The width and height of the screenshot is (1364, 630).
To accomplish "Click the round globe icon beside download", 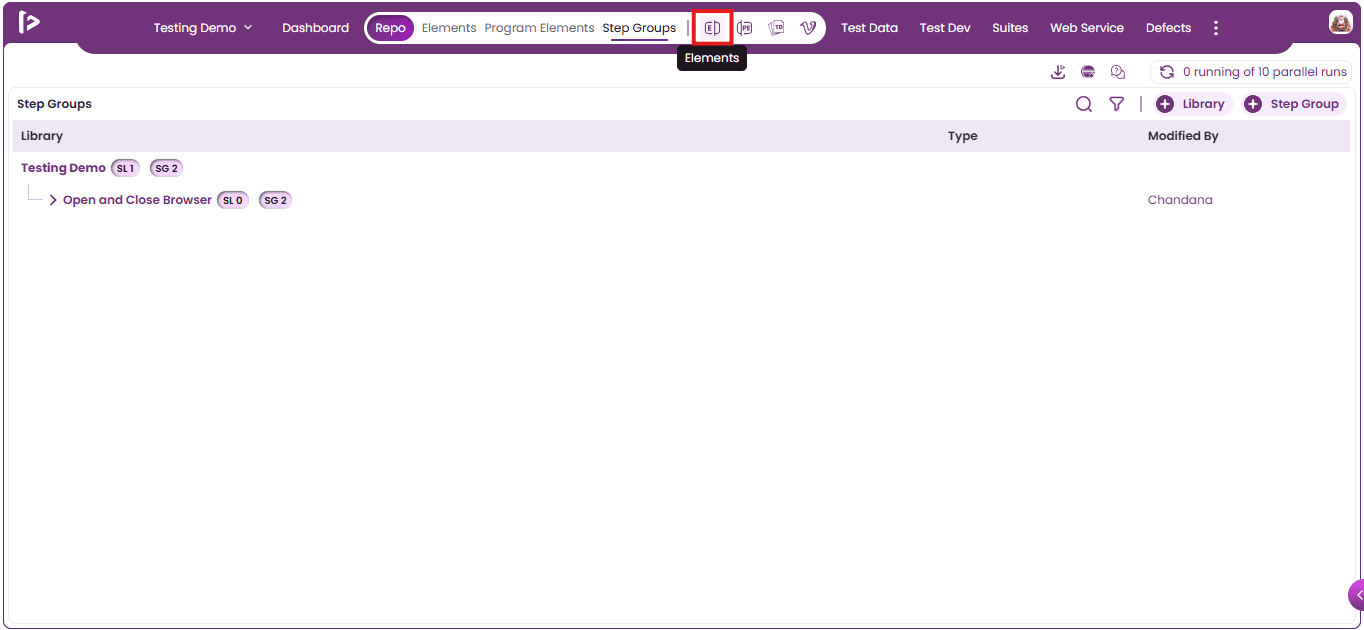I will (x=1088, y=72).
